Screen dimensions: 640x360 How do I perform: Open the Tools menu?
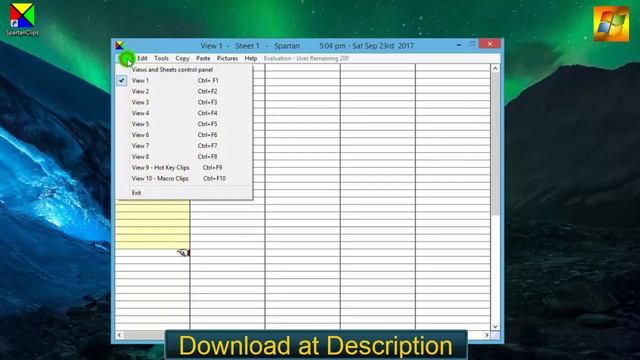point(161,58)
